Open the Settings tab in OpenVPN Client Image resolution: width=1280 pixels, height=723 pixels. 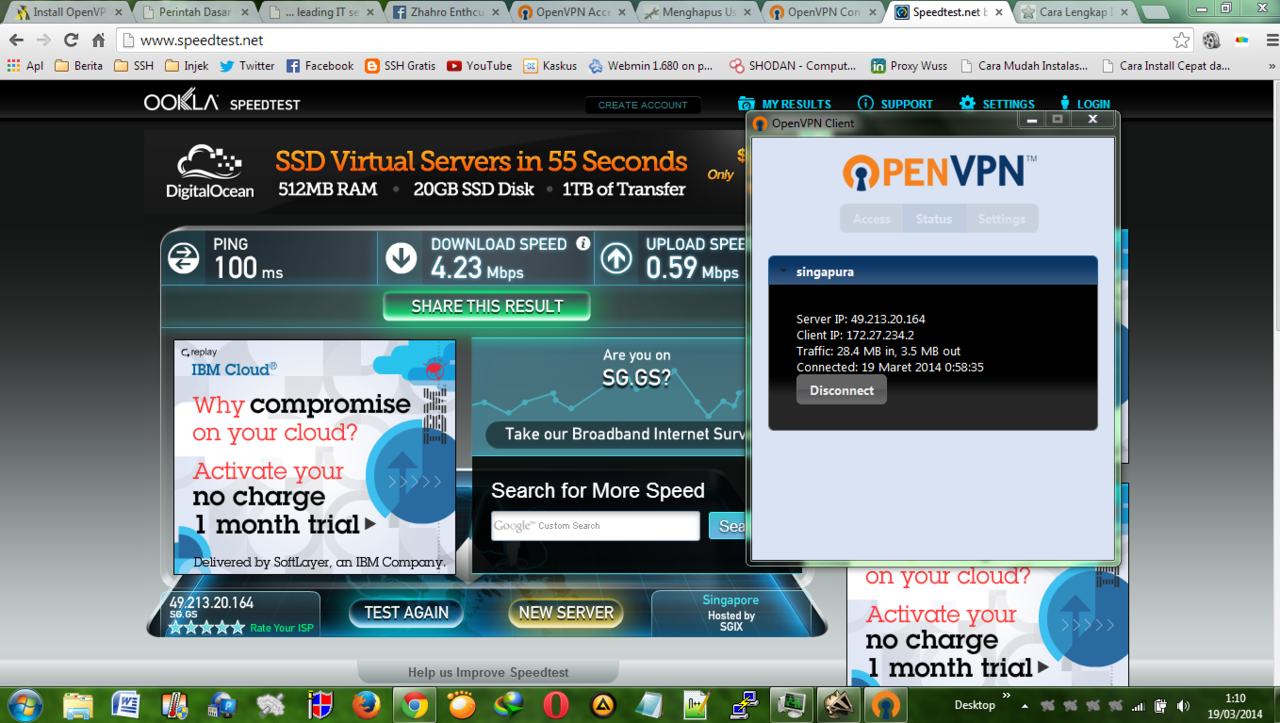click(1001, 219)
